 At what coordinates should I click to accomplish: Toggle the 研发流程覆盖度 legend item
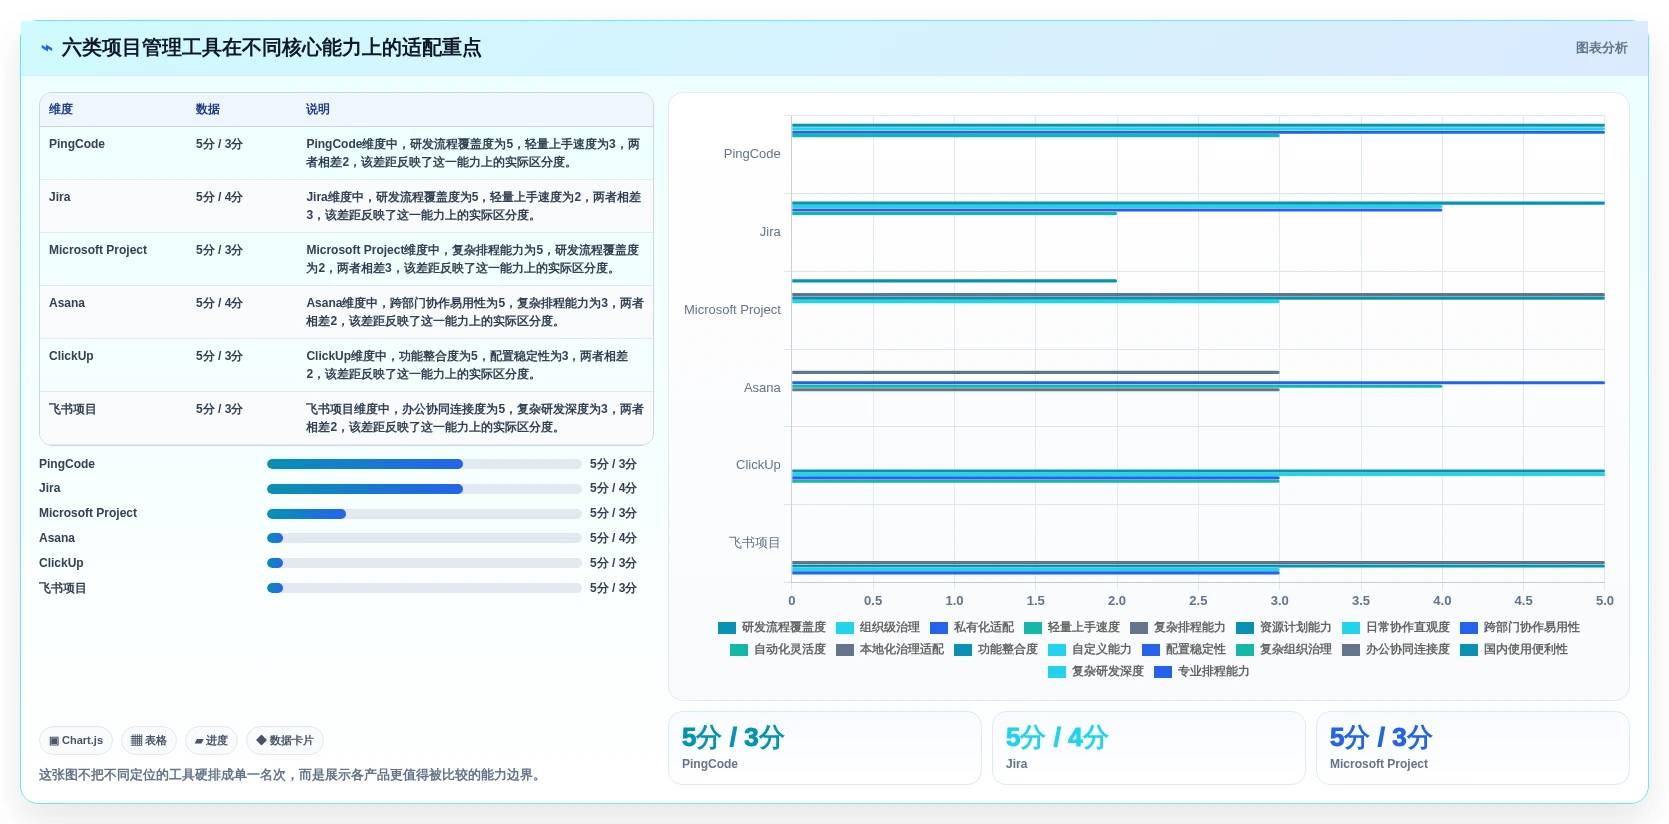[x=772, y=628]
